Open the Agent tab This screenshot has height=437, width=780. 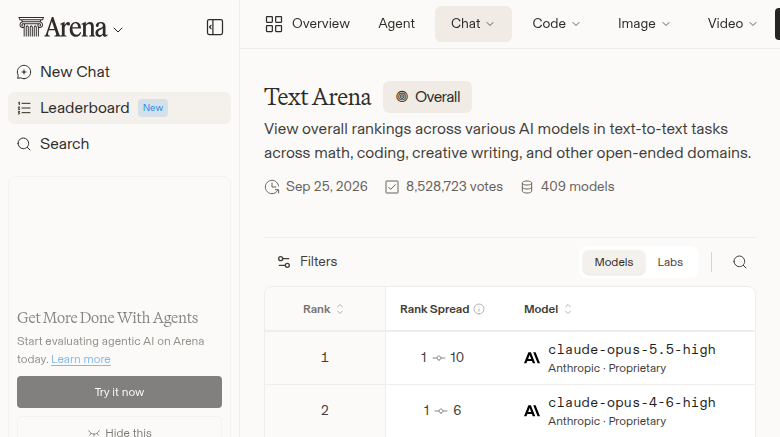[396, 24]
